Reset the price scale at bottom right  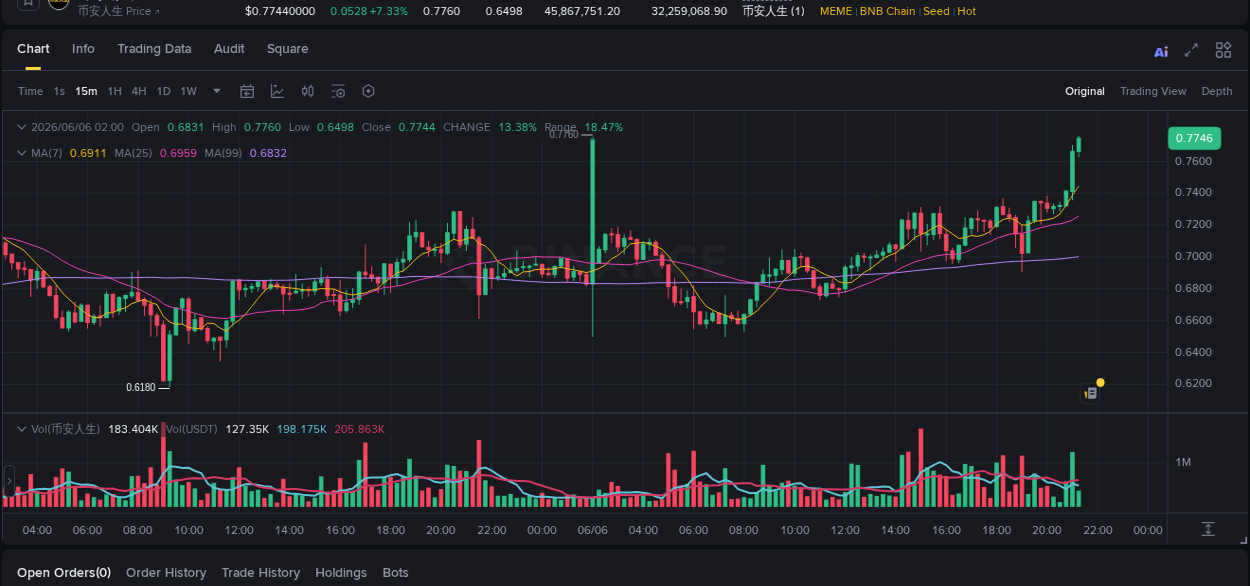(1207, 528)
